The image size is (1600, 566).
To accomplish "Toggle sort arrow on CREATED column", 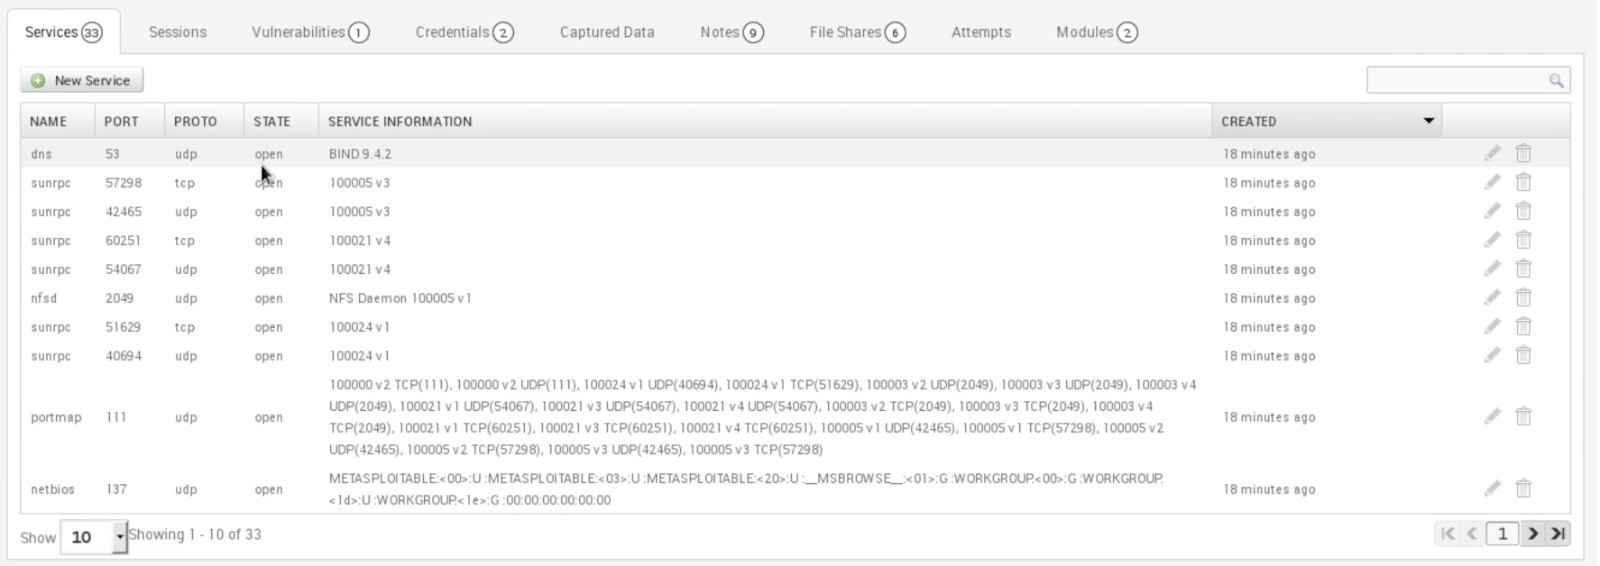I will click(1429, 121).
